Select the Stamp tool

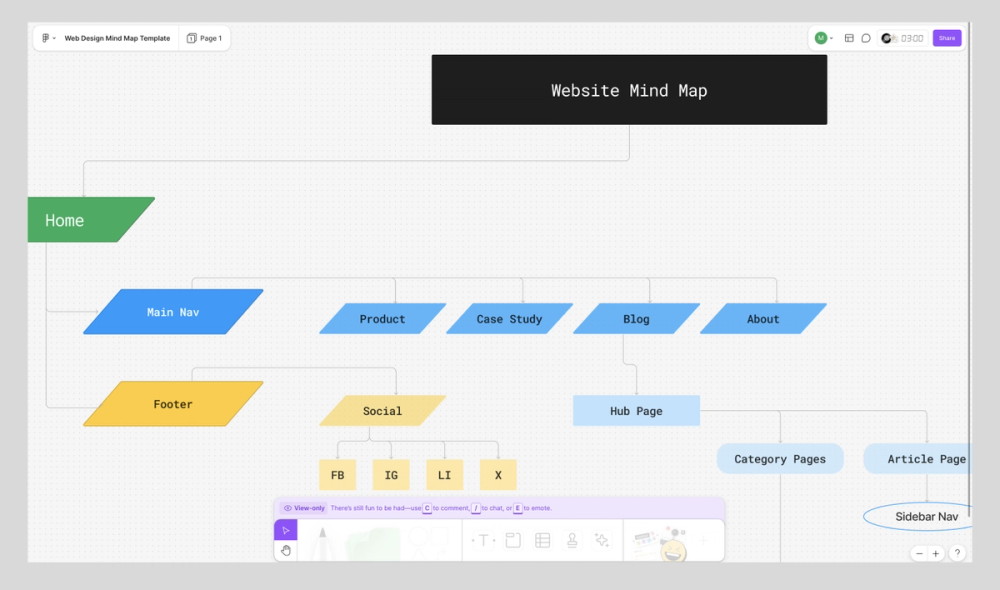coord(571,540)
